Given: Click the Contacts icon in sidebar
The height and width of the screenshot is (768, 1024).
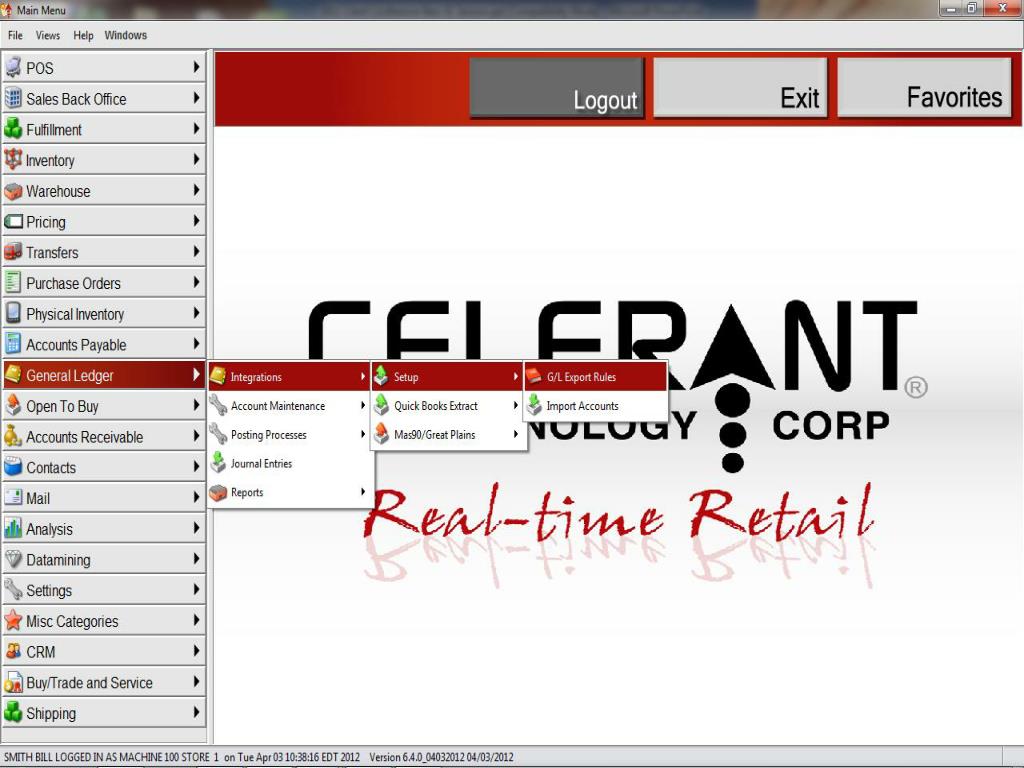Looking at the screenshot, I should coord(13,467).
